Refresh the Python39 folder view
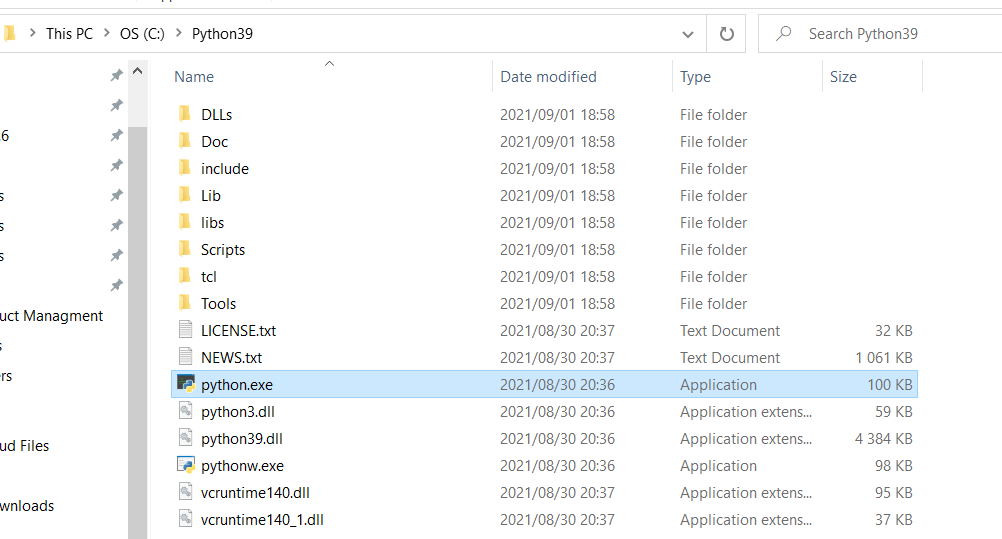 click(x=727, y=34)
